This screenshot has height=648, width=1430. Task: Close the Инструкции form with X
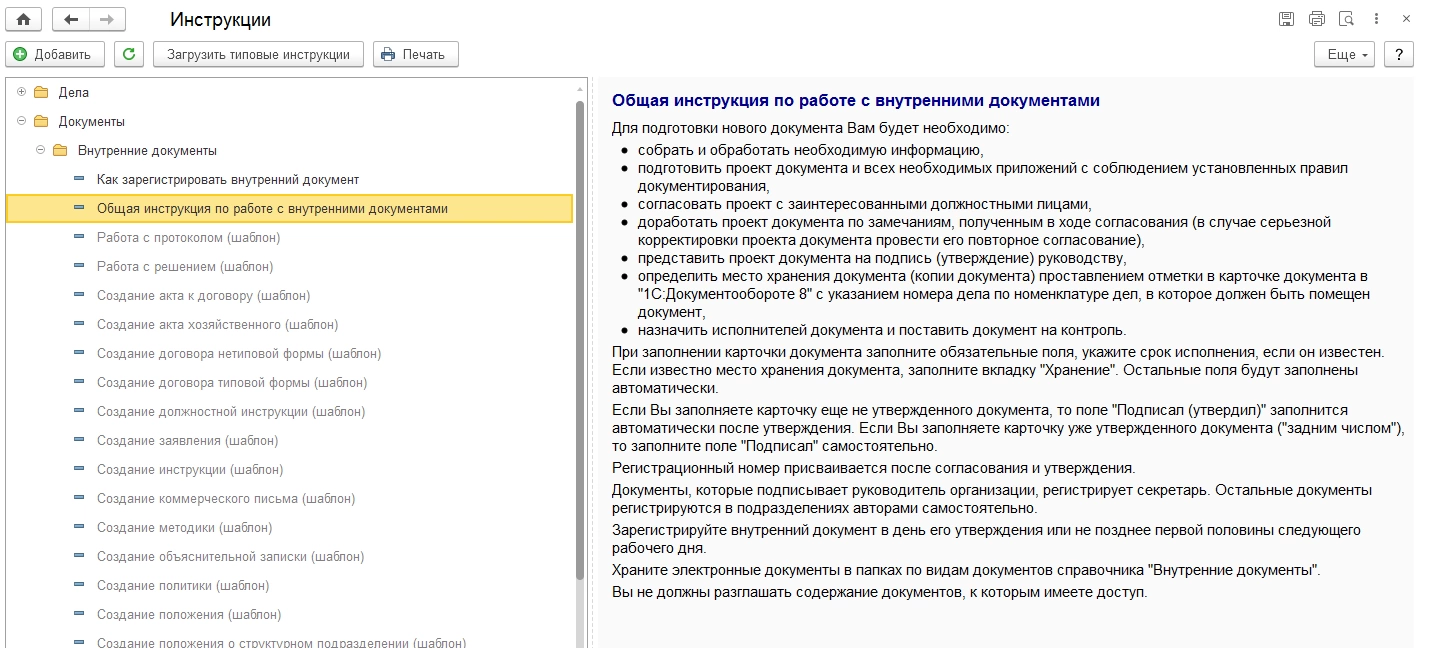1407,19
